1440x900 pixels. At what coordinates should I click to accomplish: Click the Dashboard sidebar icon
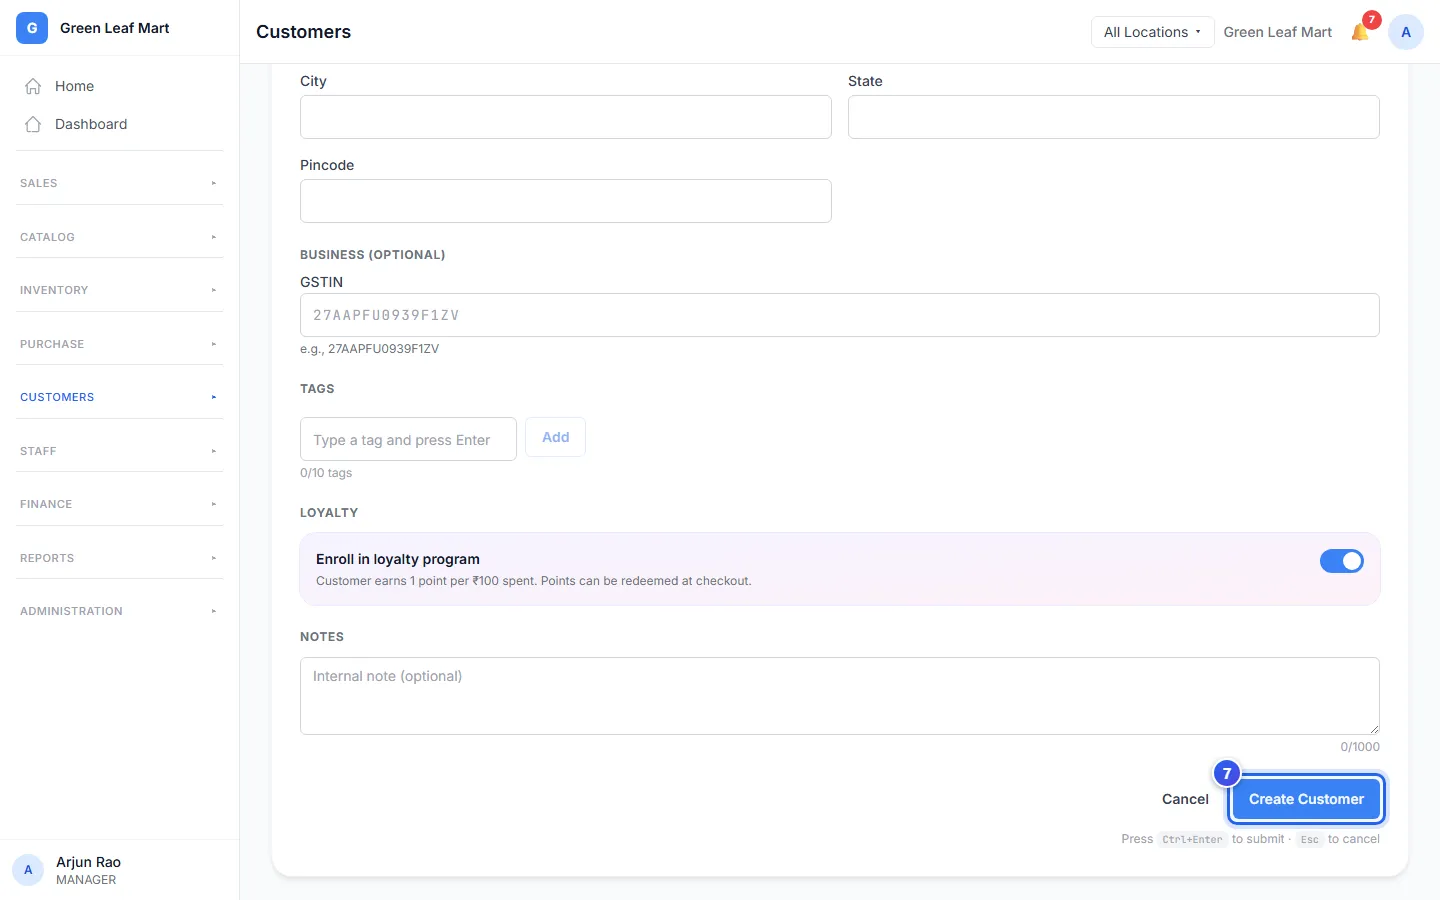(x=33, y=124)
